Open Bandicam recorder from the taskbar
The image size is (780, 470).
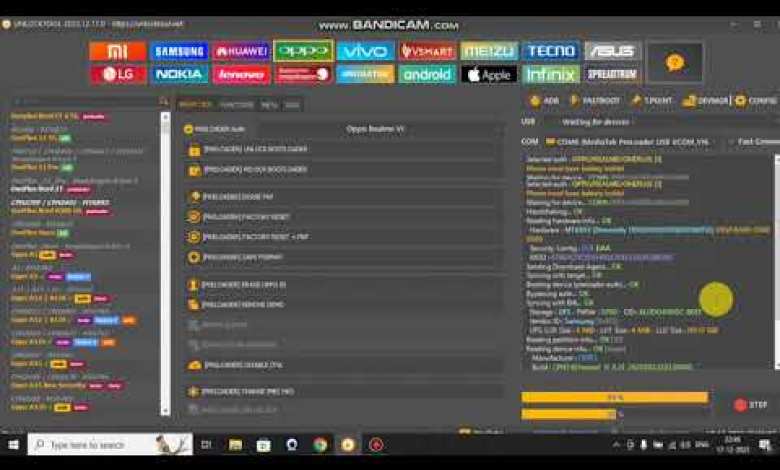[376, 444]
